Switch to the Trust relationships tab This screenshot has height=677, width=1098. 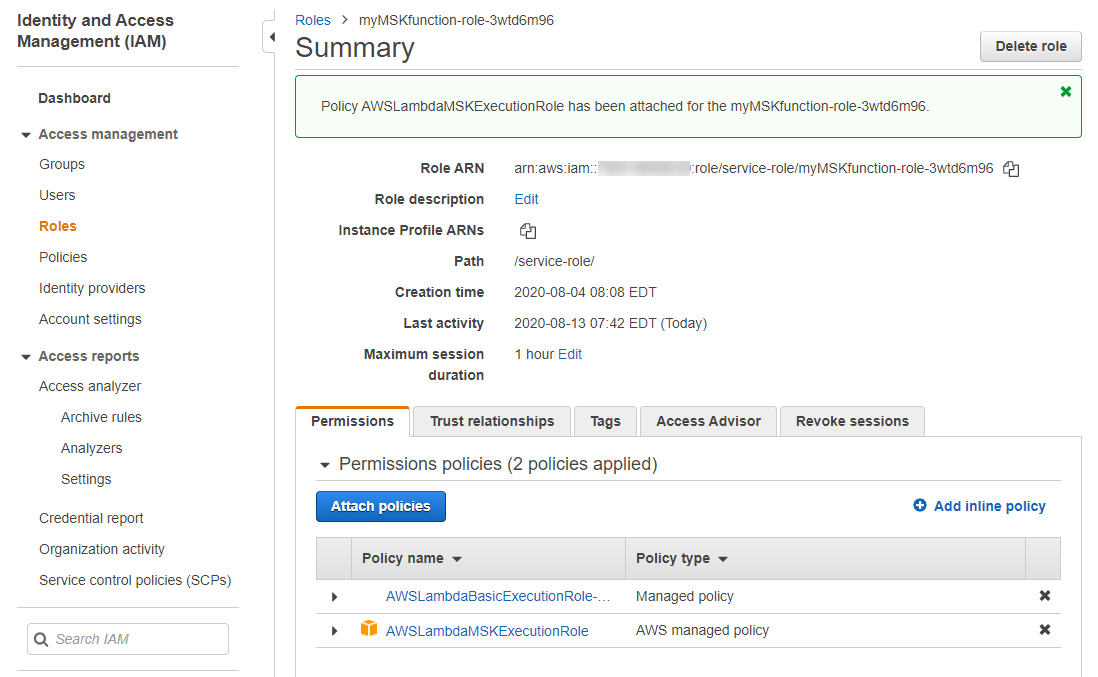pyautogui.click(x=492, y=421)
